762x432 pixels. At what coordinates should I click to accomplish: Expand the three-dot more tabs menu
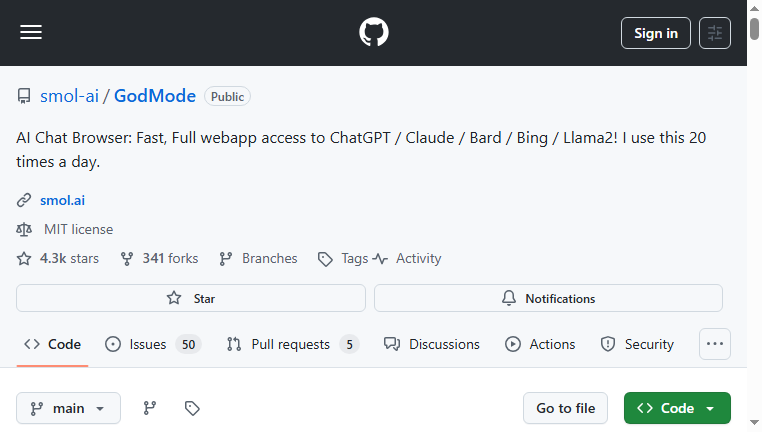714,344
